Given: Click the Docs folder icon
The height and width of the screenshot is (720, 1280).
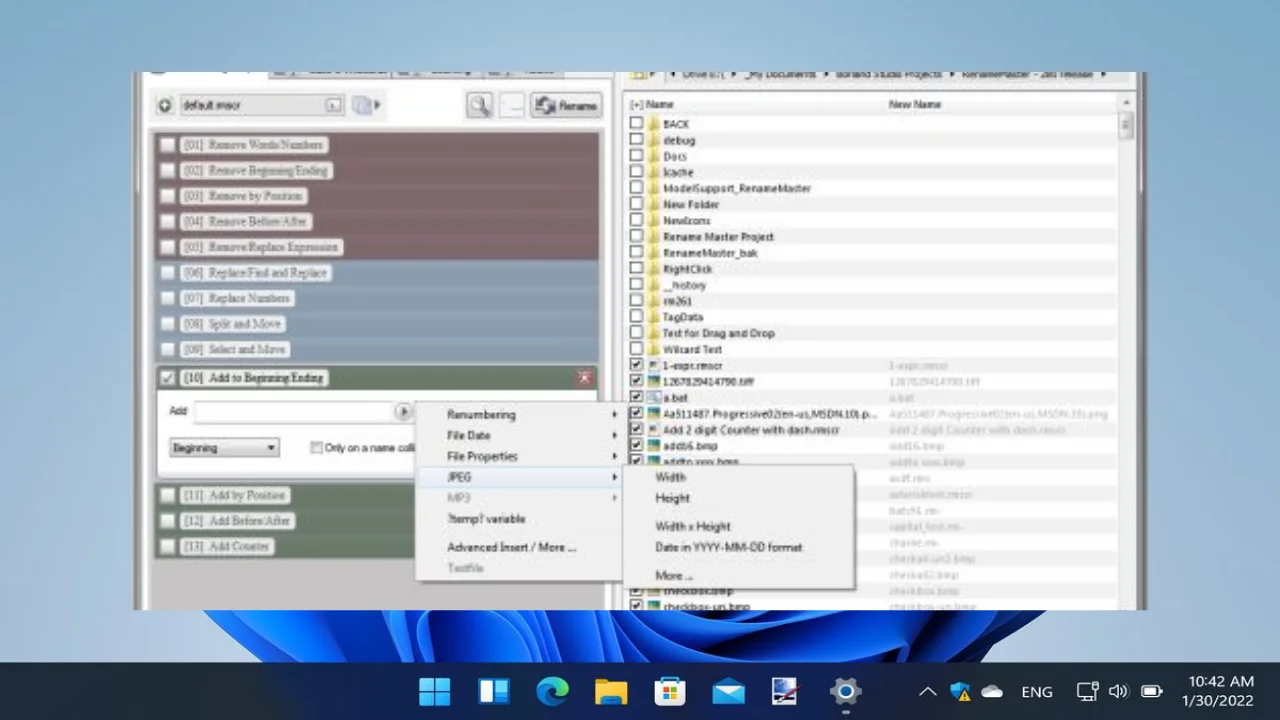Looking at the screenshot, I should (654, 156).
